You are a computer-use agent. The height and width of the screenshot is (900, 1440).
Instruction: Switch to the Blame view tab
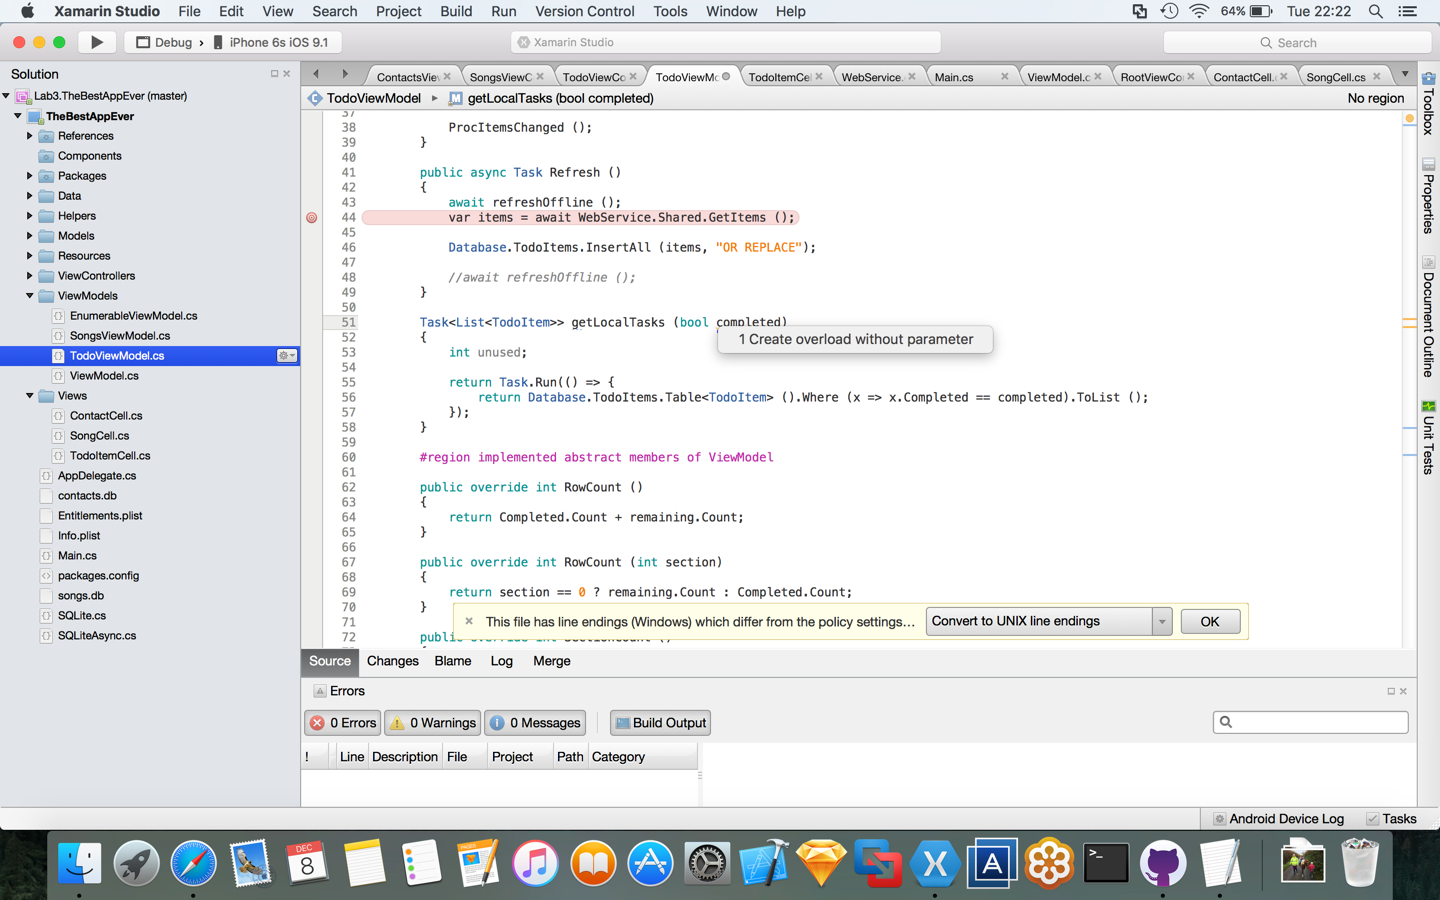tap(453, 661)
